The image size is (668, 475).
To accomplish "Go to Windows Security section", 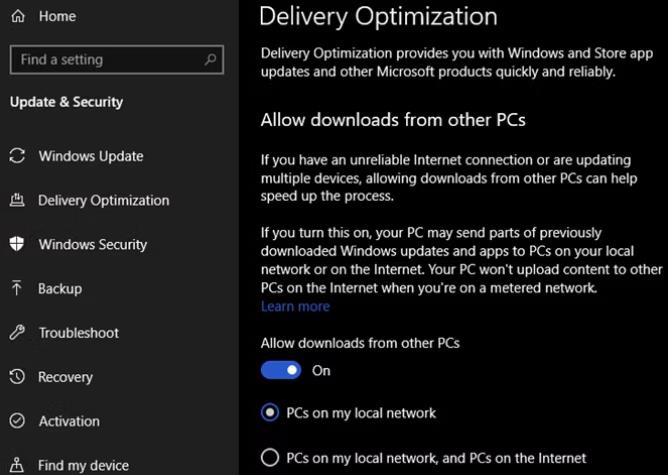I will 92,244.
